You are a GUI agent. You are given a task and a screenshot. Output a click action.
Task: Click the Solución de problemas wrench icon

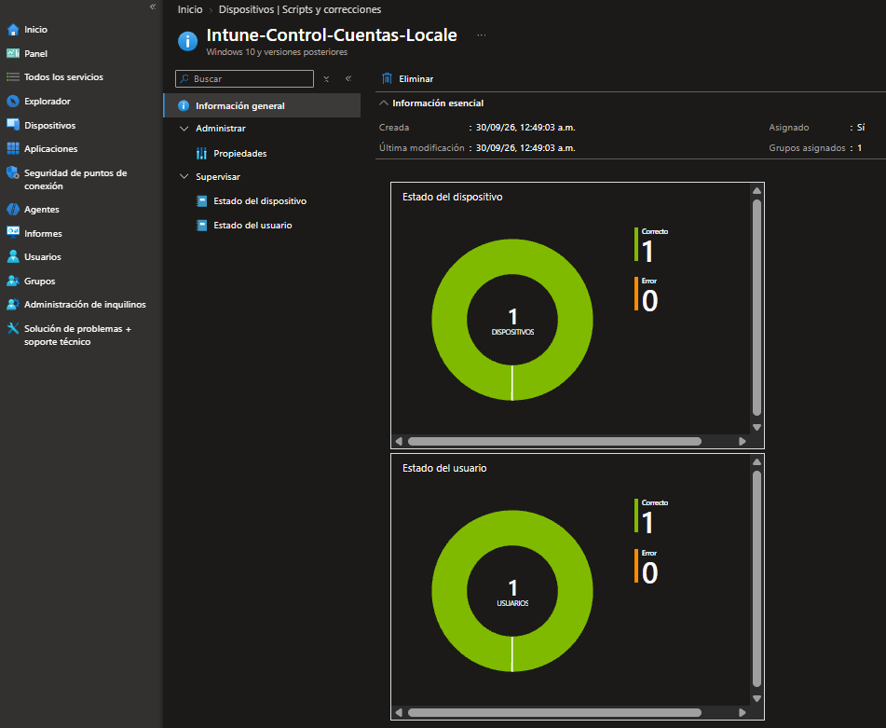pyautogui.click(x=13, y=328)
